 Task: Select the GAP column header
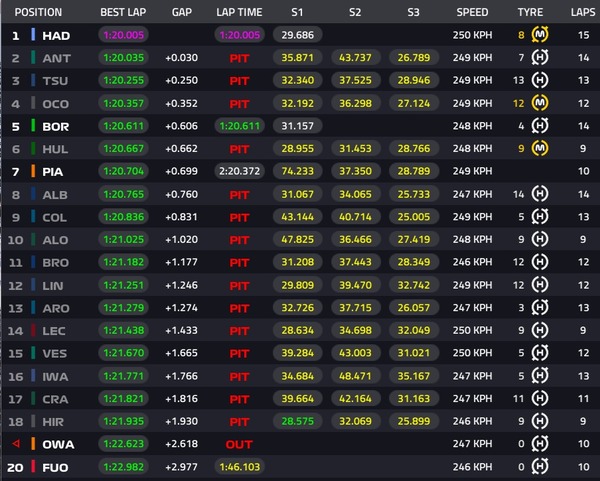181,12
